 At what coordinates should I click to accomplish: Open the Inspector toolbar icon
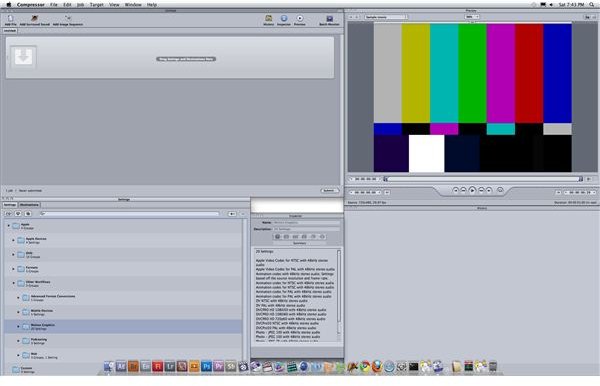pos(284,19)
